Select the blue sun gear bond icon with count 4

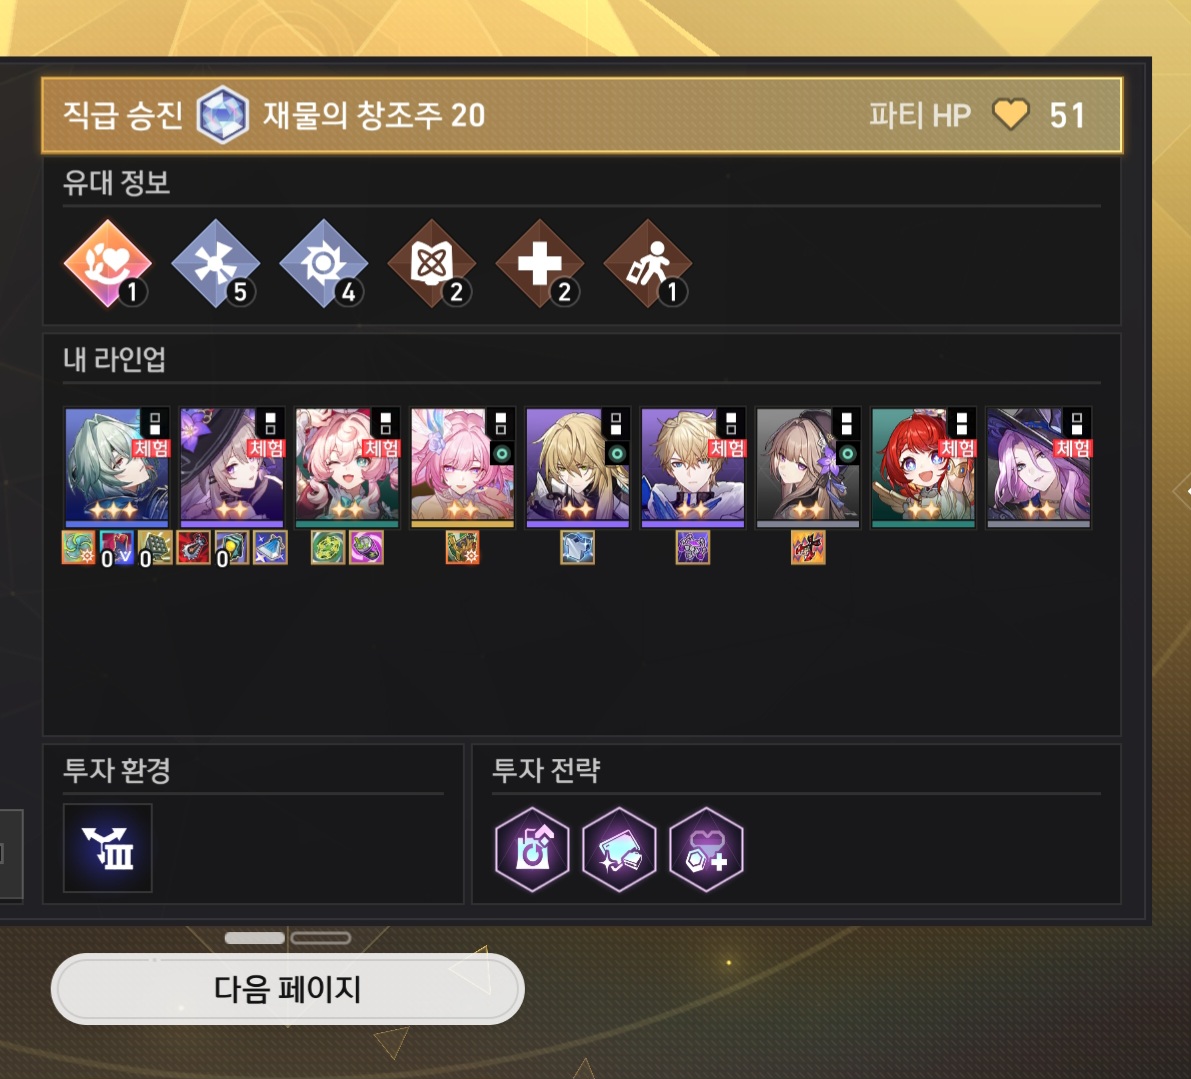324,263
